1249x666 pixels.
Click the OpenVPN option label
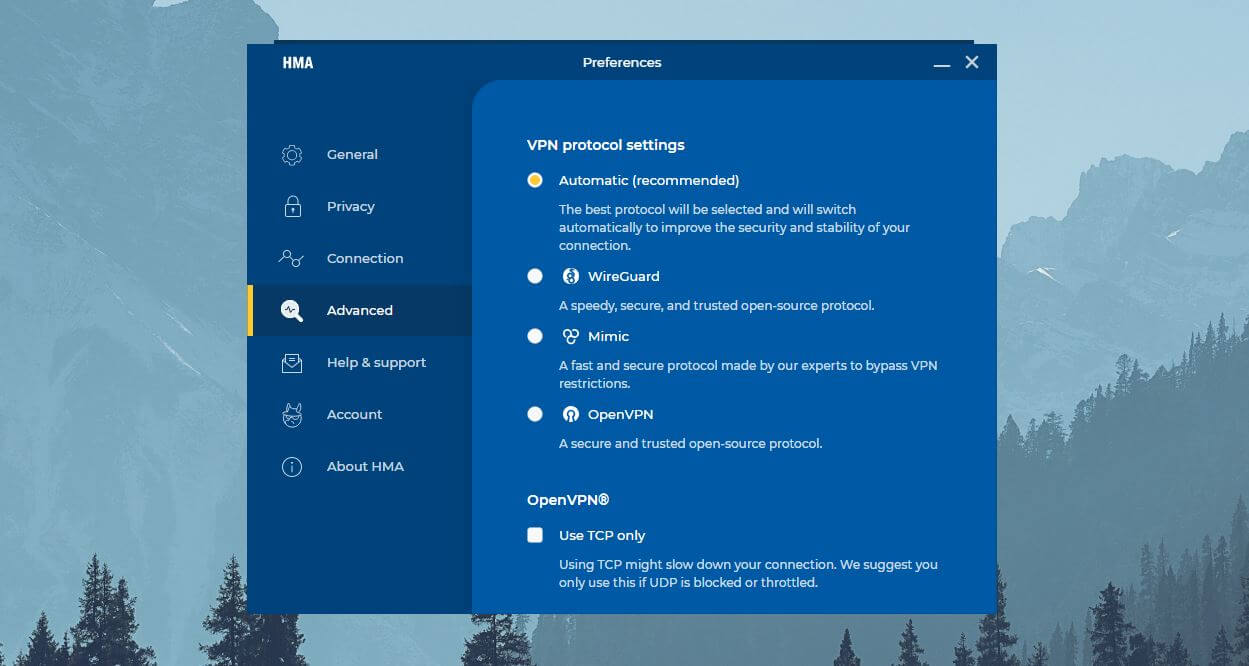point(621,415)
